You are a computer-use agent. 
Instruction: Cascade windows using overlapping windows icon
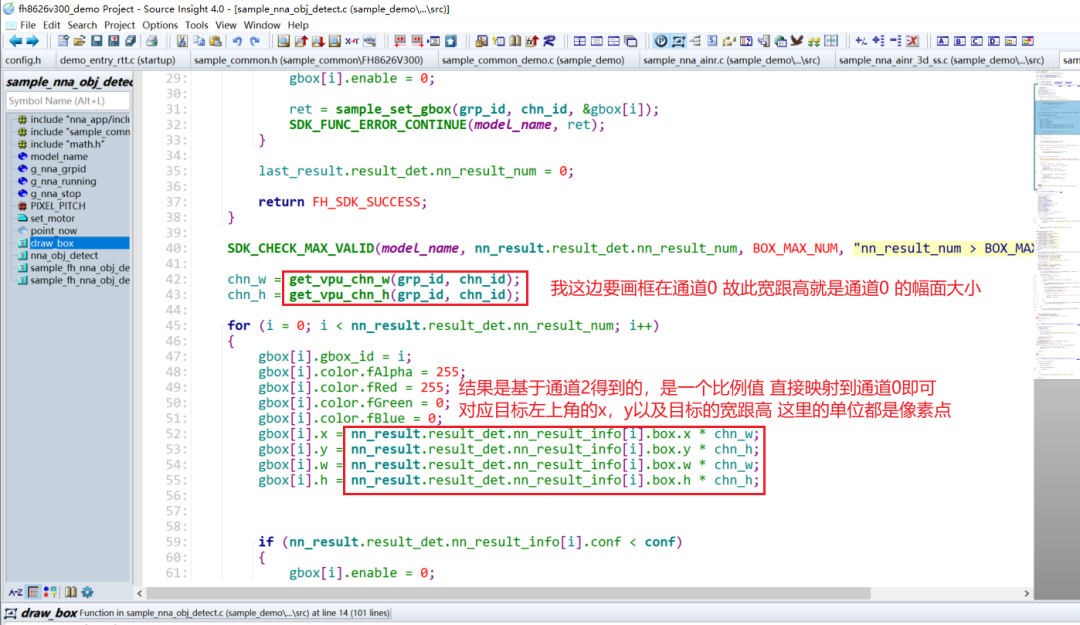tap(631, 41)
